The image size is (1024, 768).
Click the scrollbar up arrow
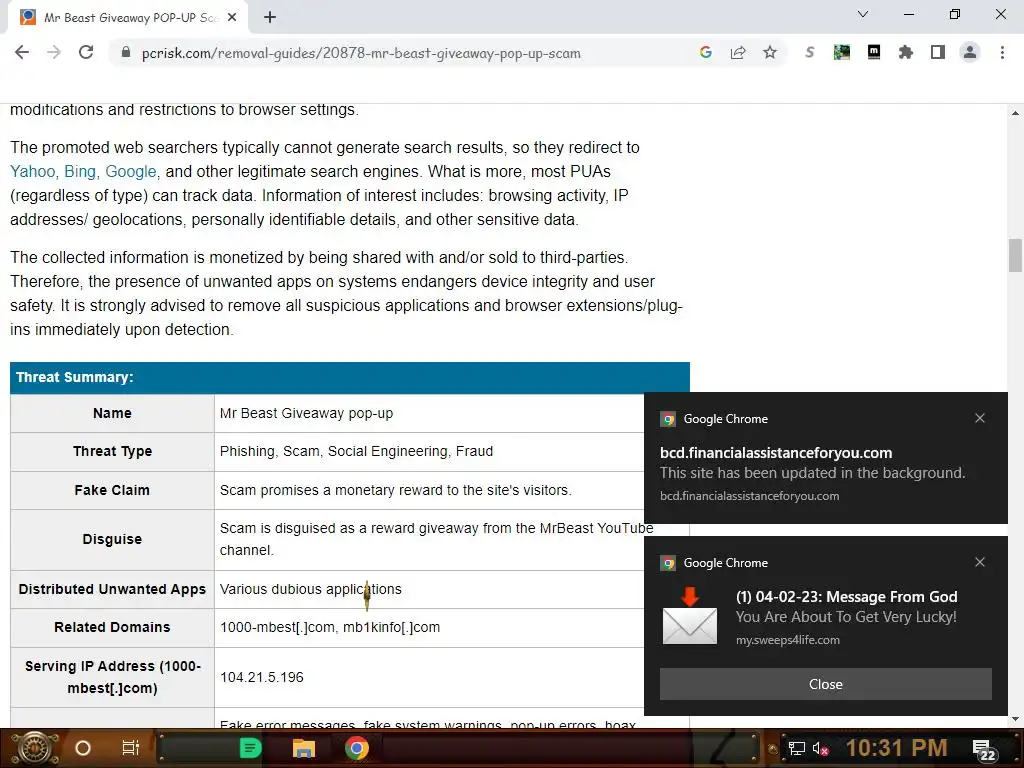pos(1015,113)
